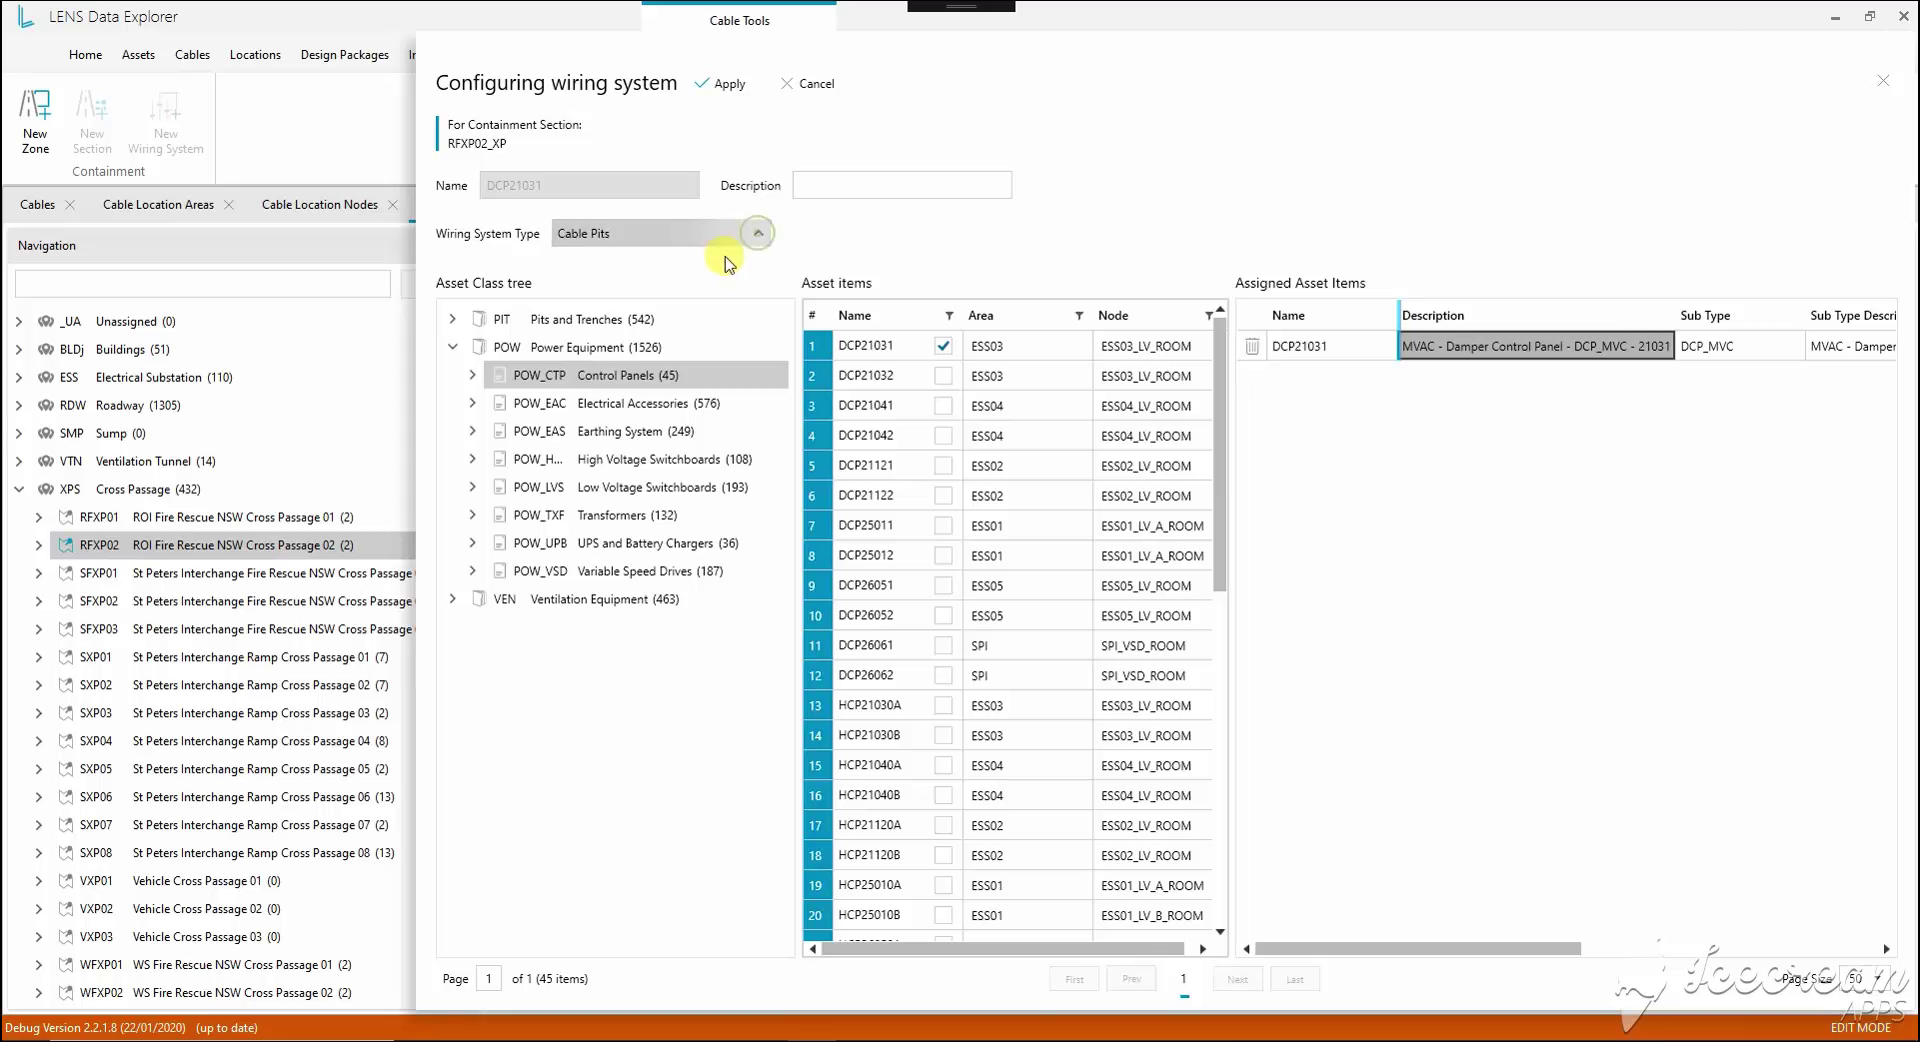1920x1042 pixels.
Task: Click the Node column filter icon
Action: tap(1208, 316)
